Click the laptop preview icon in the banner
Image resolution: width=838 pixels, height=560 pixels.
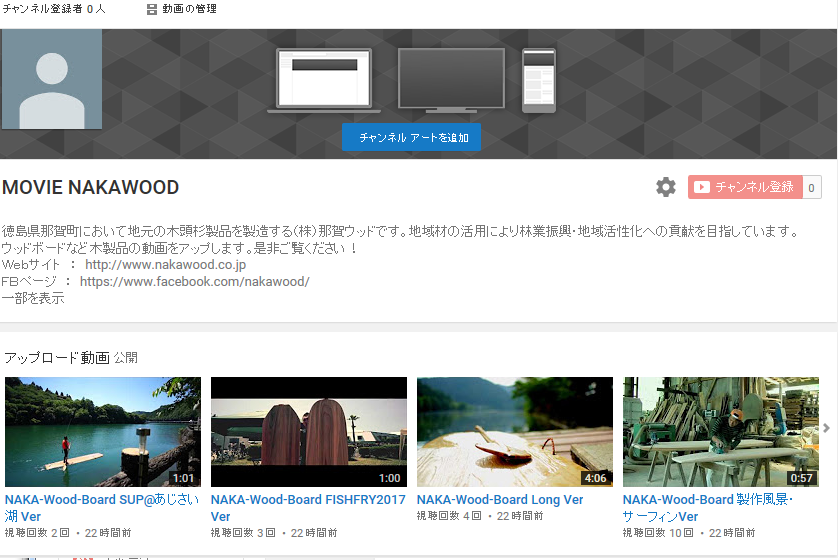(x=324, y=81)
